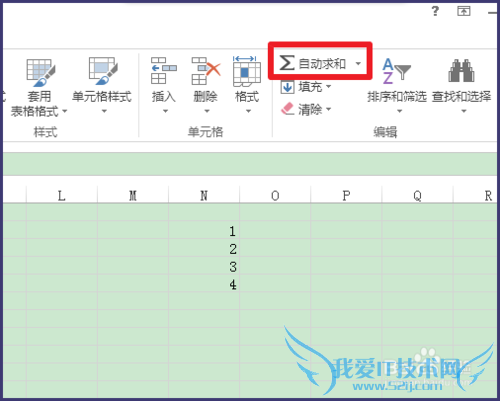
Task: Click the Cell Styles (单元格样式) icon
Action: point(103,71)
